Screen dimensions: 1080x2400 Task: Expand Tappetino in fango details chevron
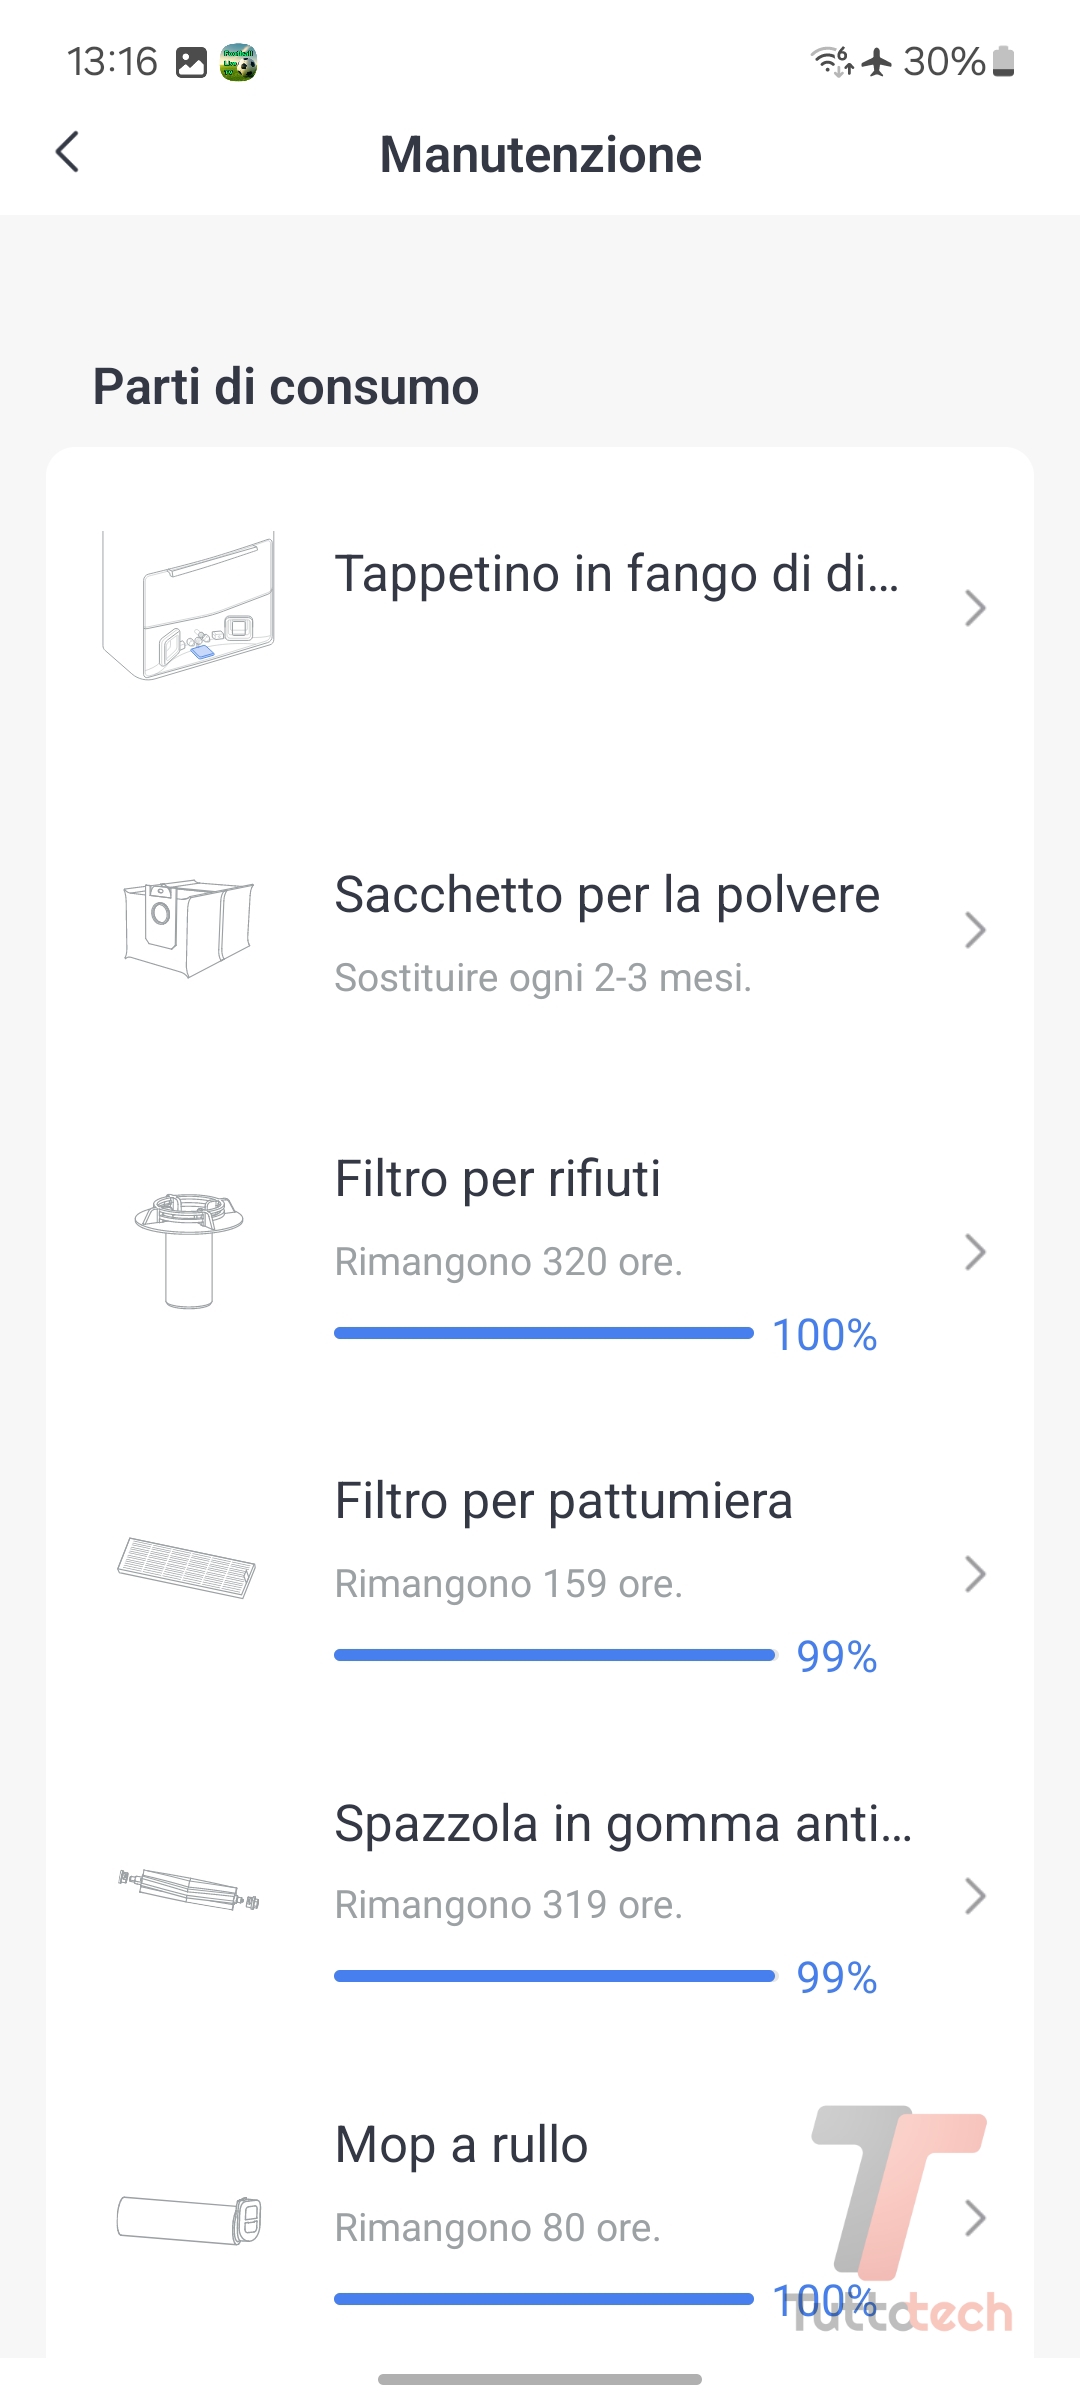click(x=975, y=608)
